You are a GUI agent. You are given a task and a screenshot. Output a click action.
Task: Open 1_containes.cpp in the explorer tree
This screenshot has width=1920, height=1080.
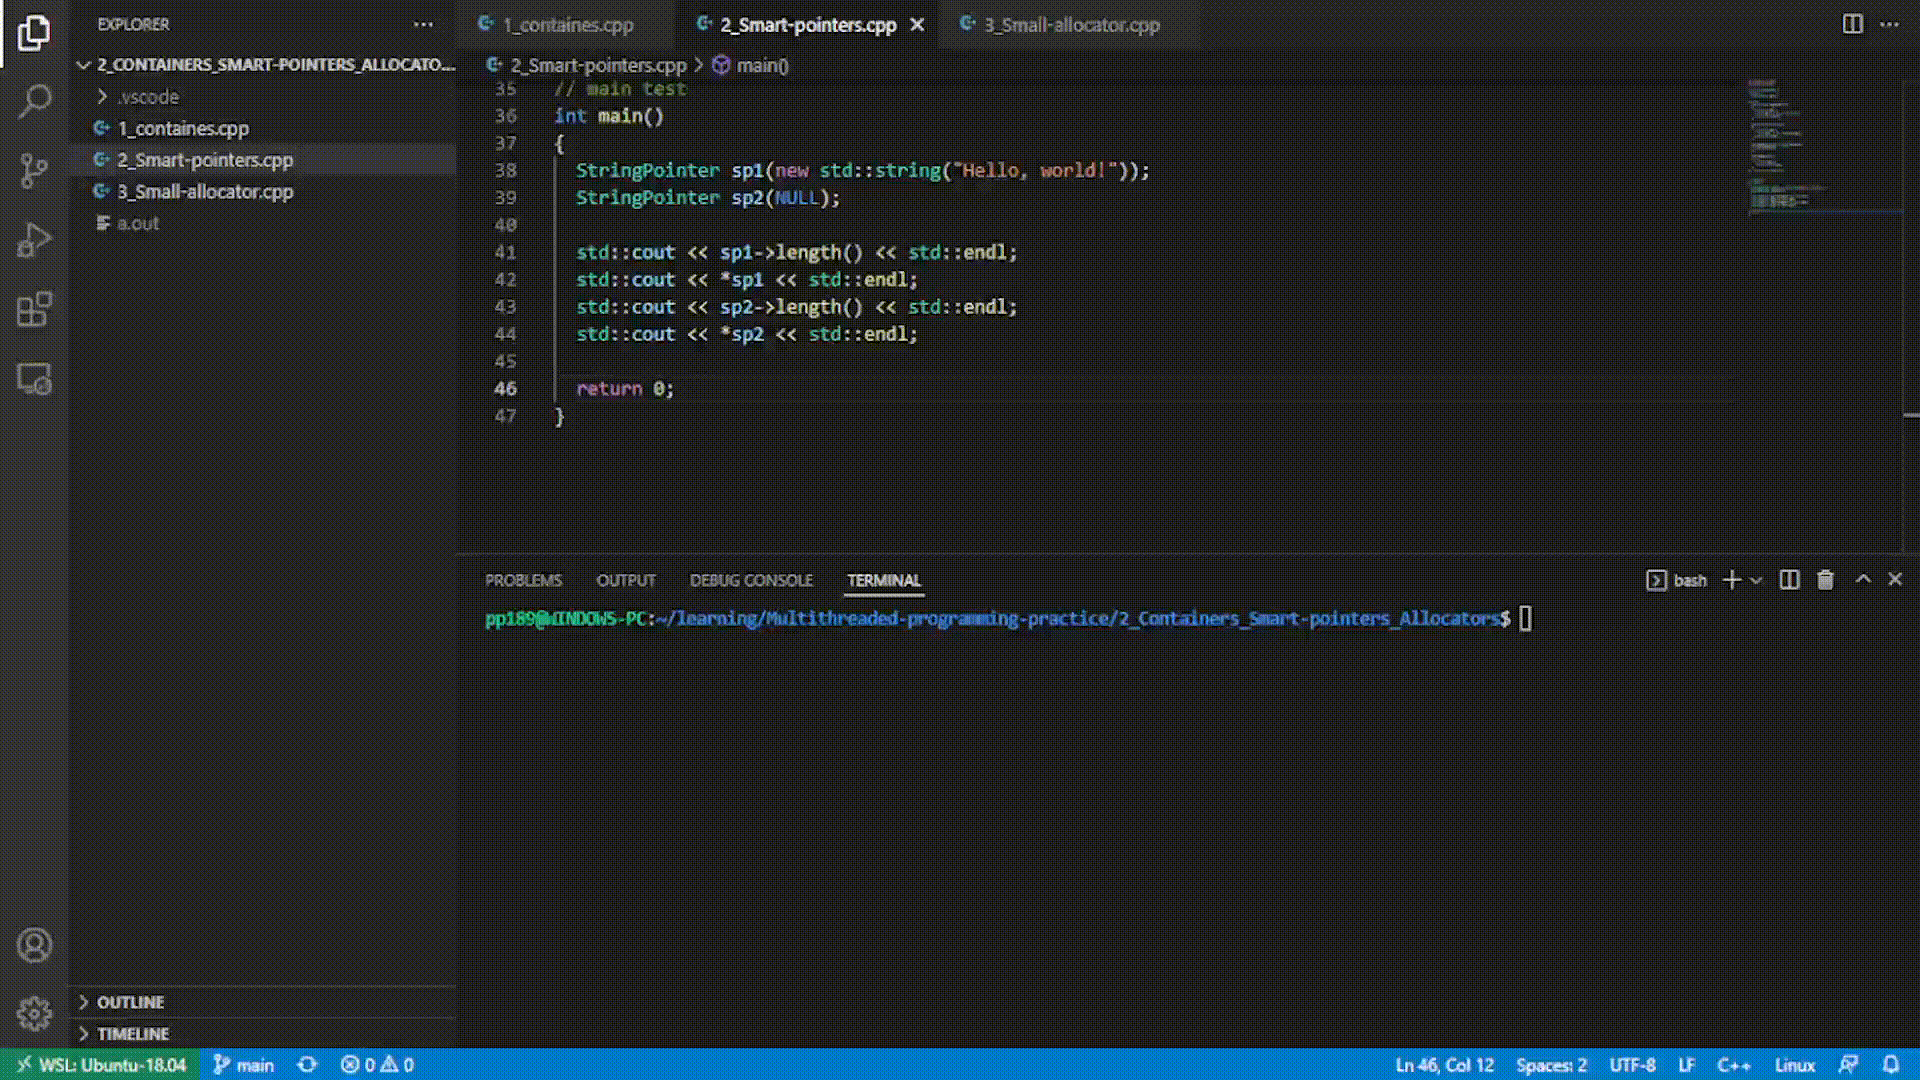[183, 129]
